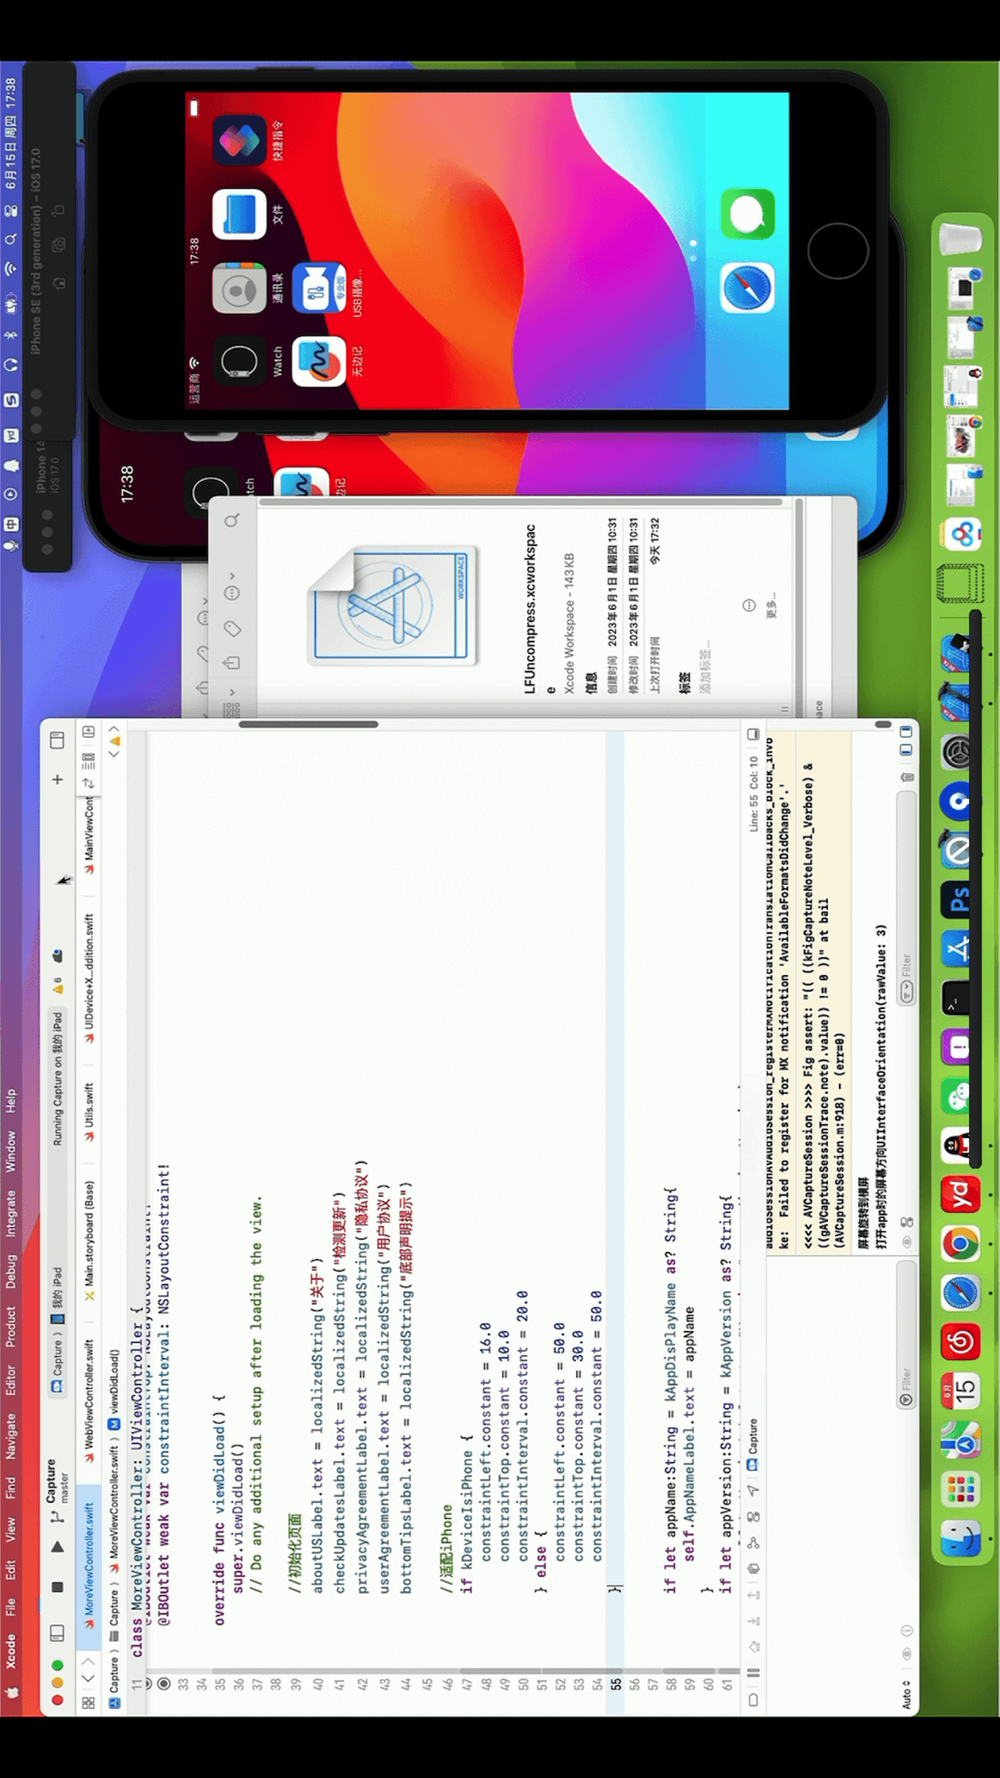Viewport: 1000px width, 1778px height.
Task: Open Environment Overrides icon in debug bar
Action: click(x=753, y=1516)
